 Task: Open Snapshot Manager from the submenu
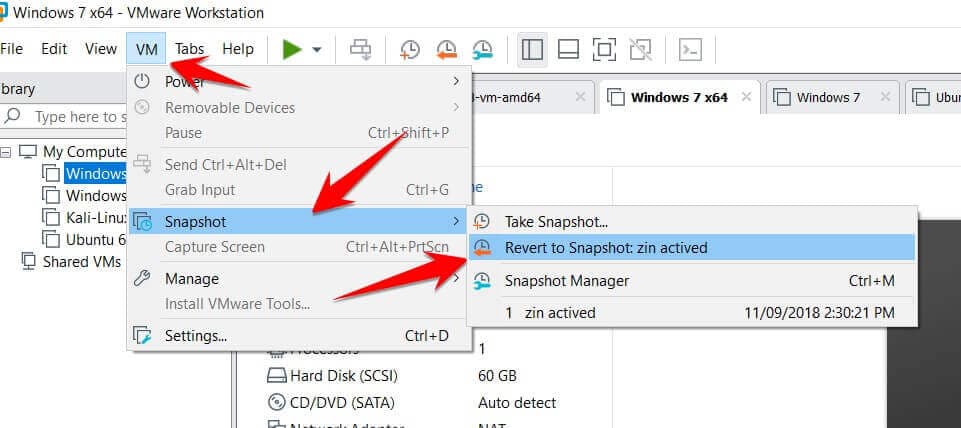(691, 281)
